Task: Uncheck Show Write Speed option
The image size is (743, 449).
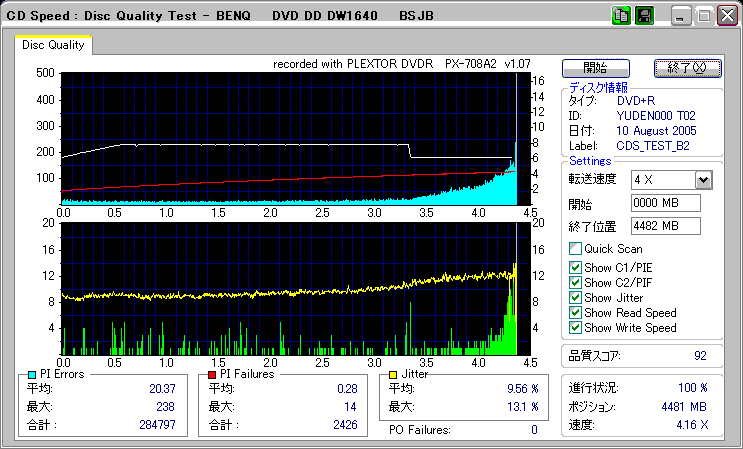Action: (575, 327)
